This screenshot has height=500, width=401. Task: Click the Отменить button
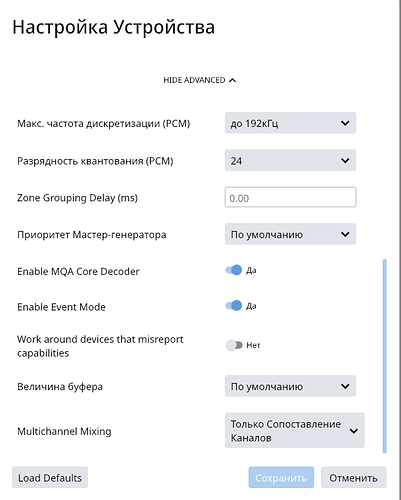pos(353,477)
